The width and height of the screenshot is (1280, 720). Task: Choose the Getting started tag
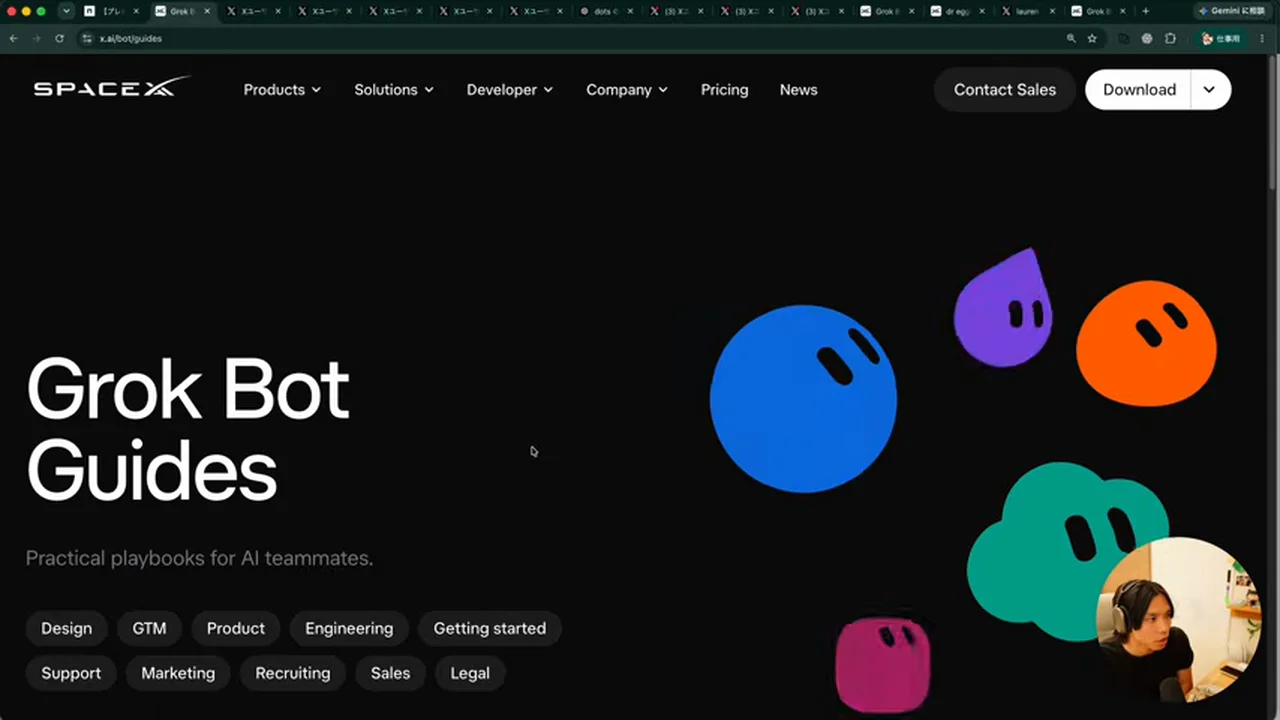490,628
